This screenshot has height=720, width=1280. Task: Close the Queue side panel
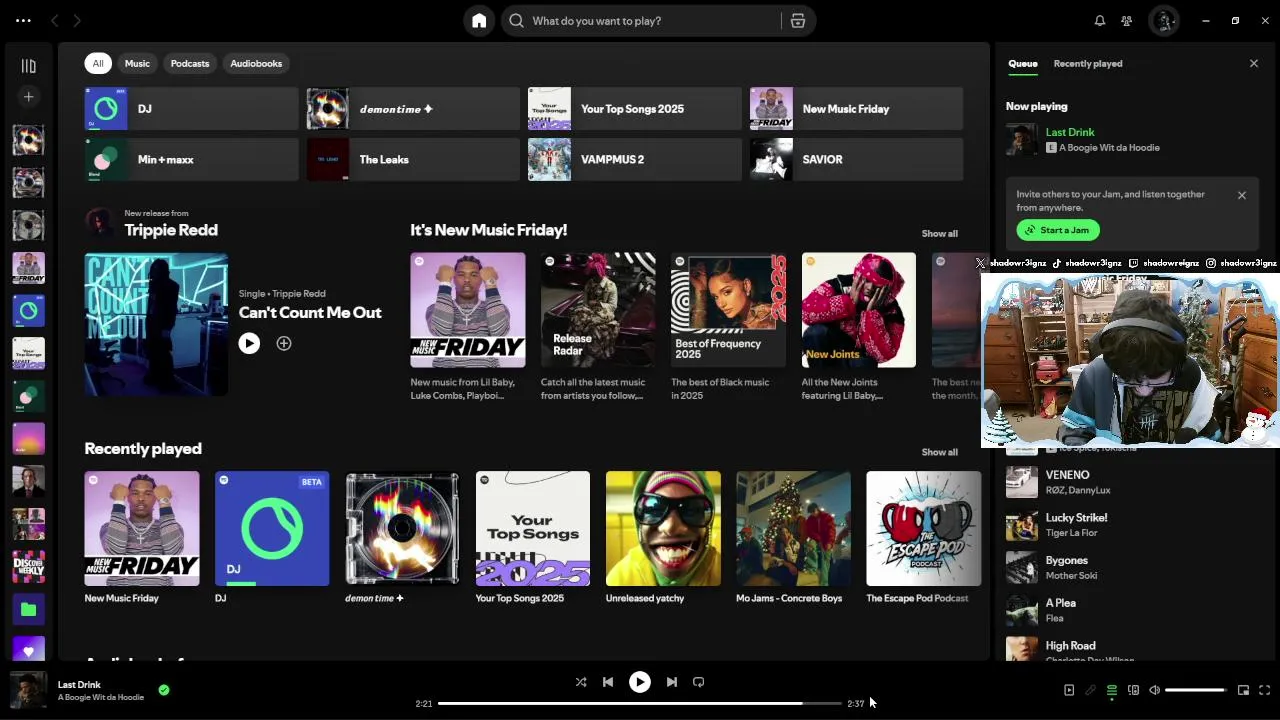[x=1254, y=63]
